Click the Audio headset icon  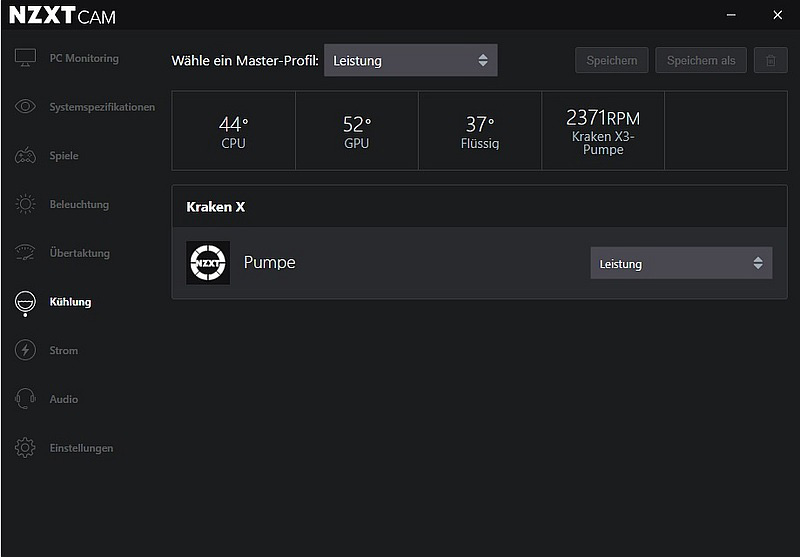pos(25,399)
